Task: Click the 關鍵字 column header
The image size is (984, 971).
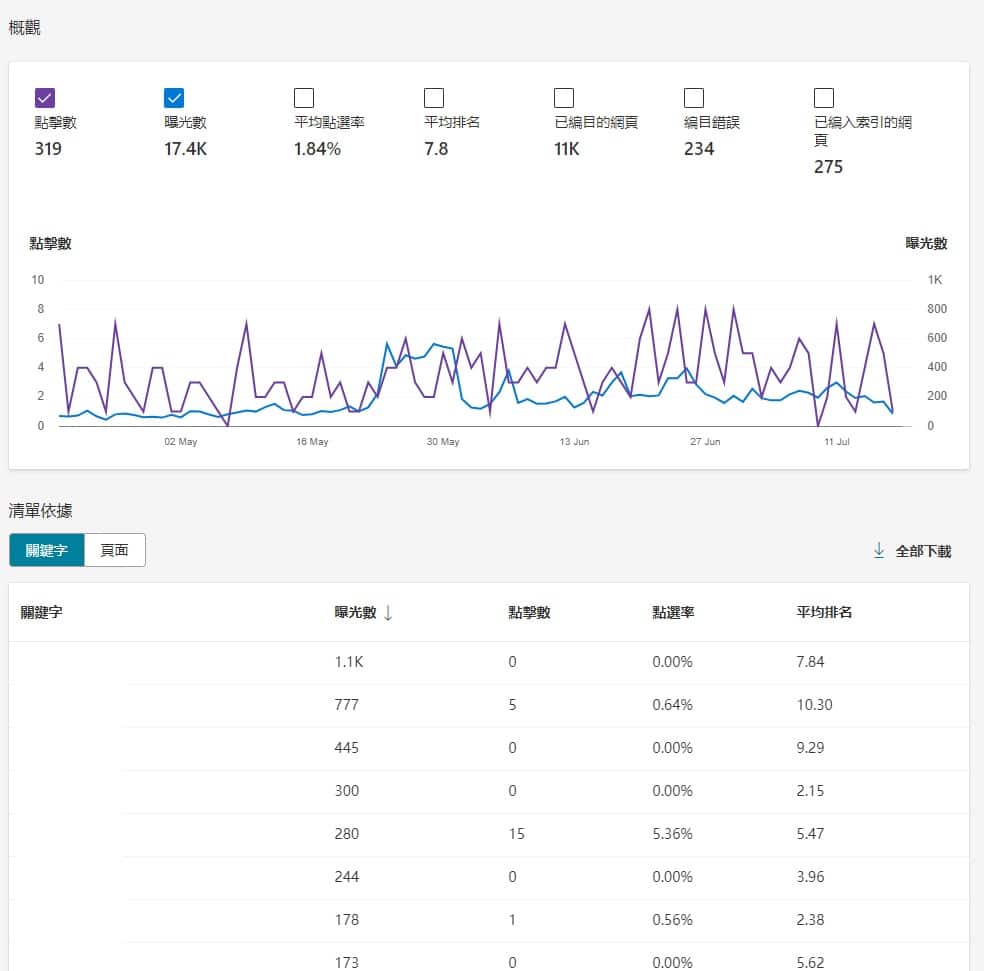Action: 42,612
